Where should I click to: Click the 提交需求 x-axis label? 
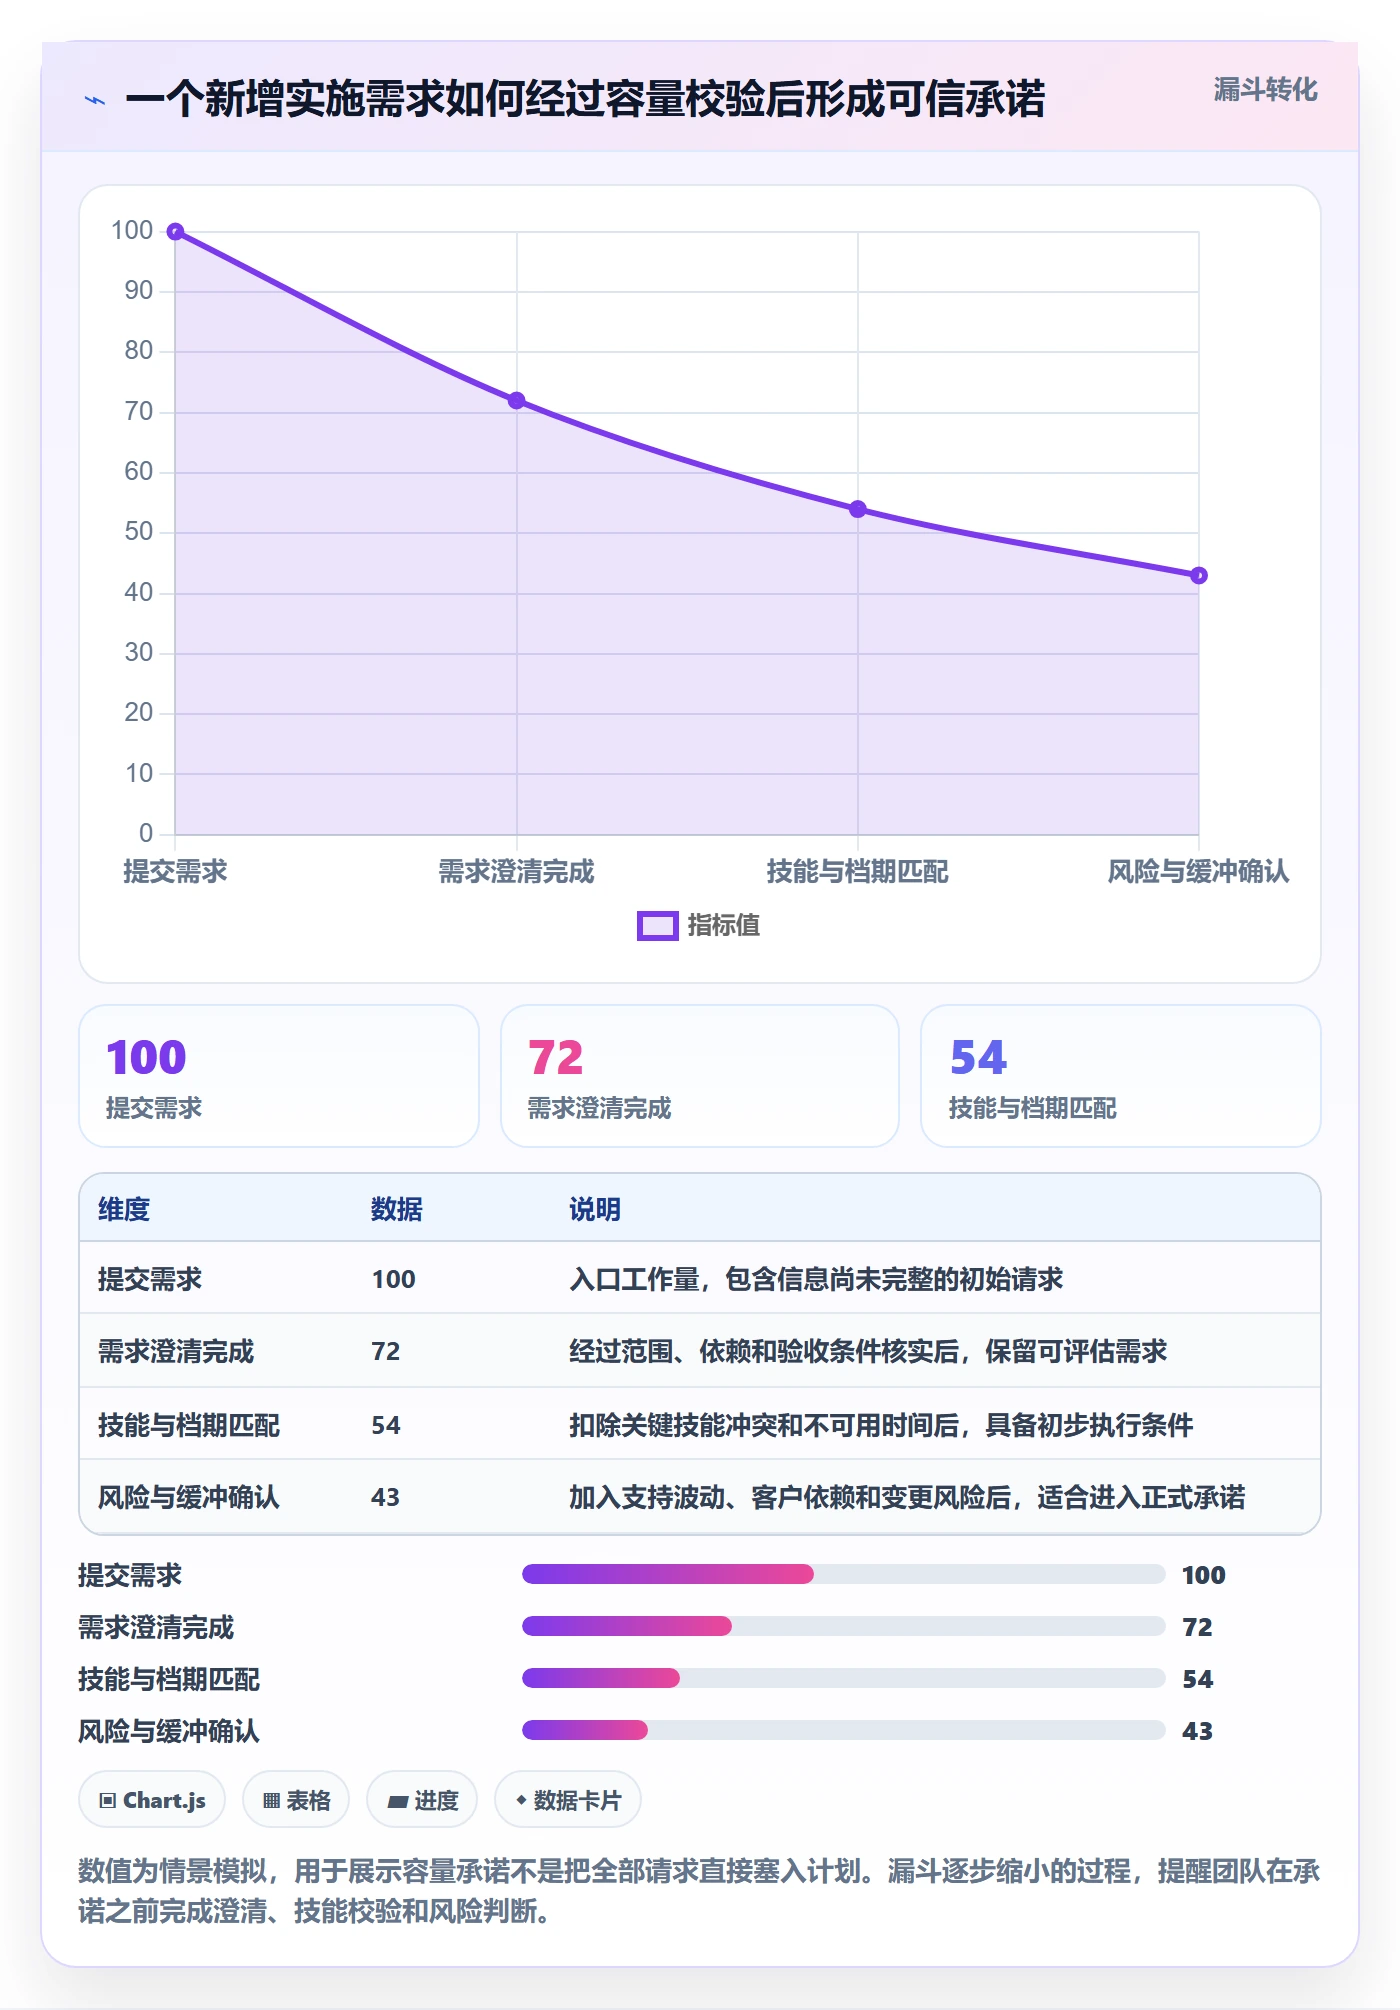pyautogui.click(x=175, y=872)
